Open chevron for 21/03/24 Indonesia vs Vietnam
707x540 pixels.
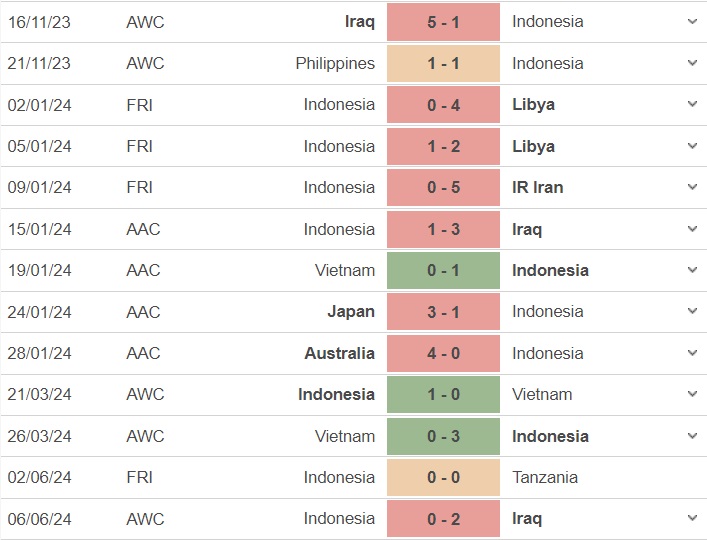(x=692, y=394)
